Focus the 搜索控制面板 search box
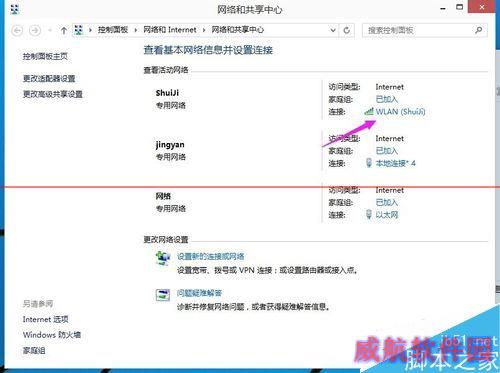This screenshot has height=373, width=500. pyautogui.click(x=424, y=30)
